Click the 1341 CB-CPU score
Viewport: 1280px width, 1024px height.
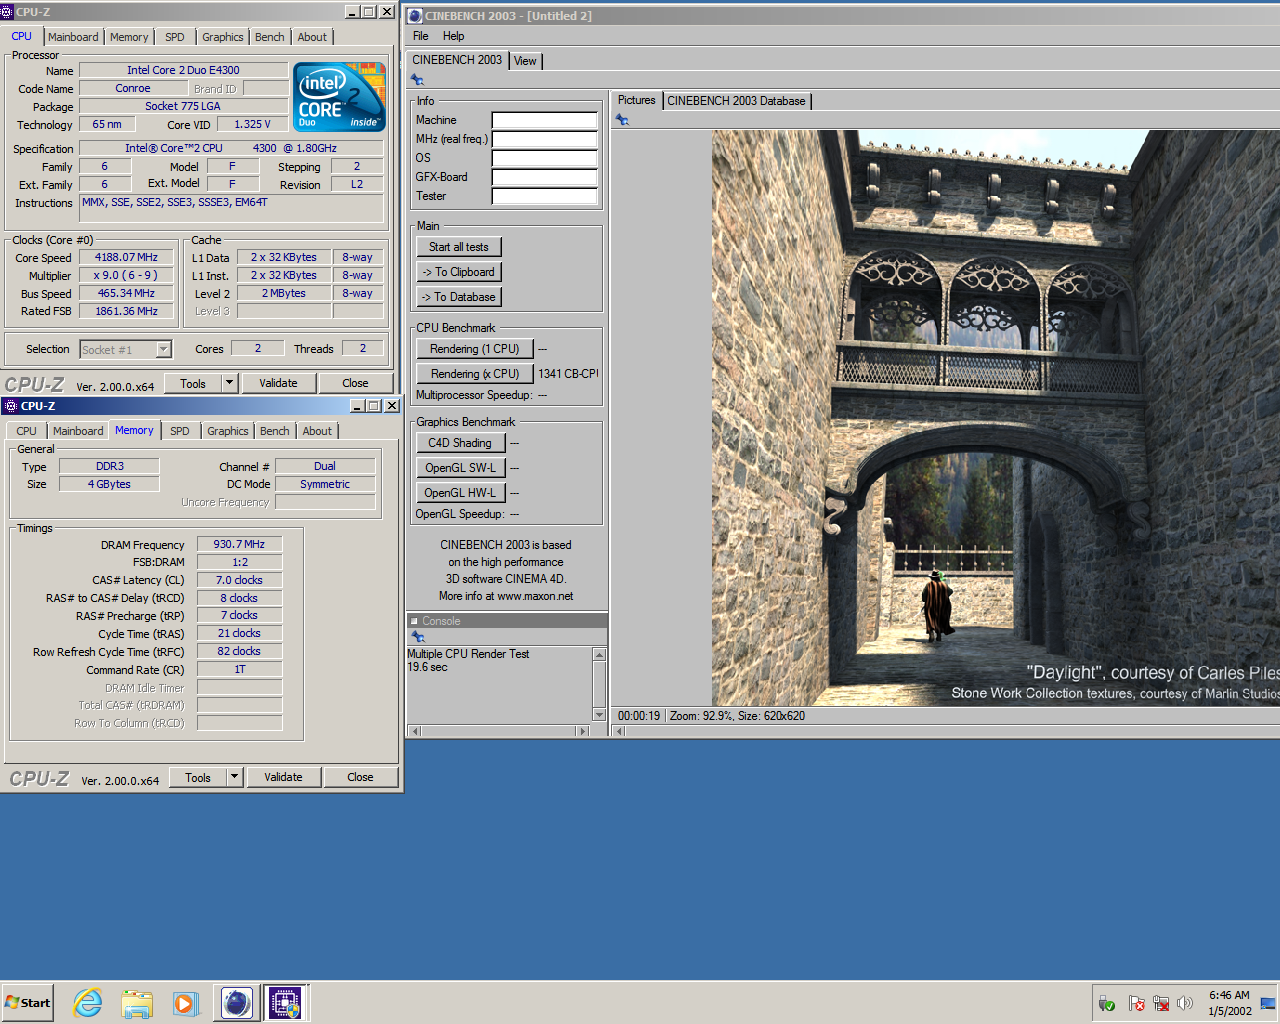tap(568, 374)
